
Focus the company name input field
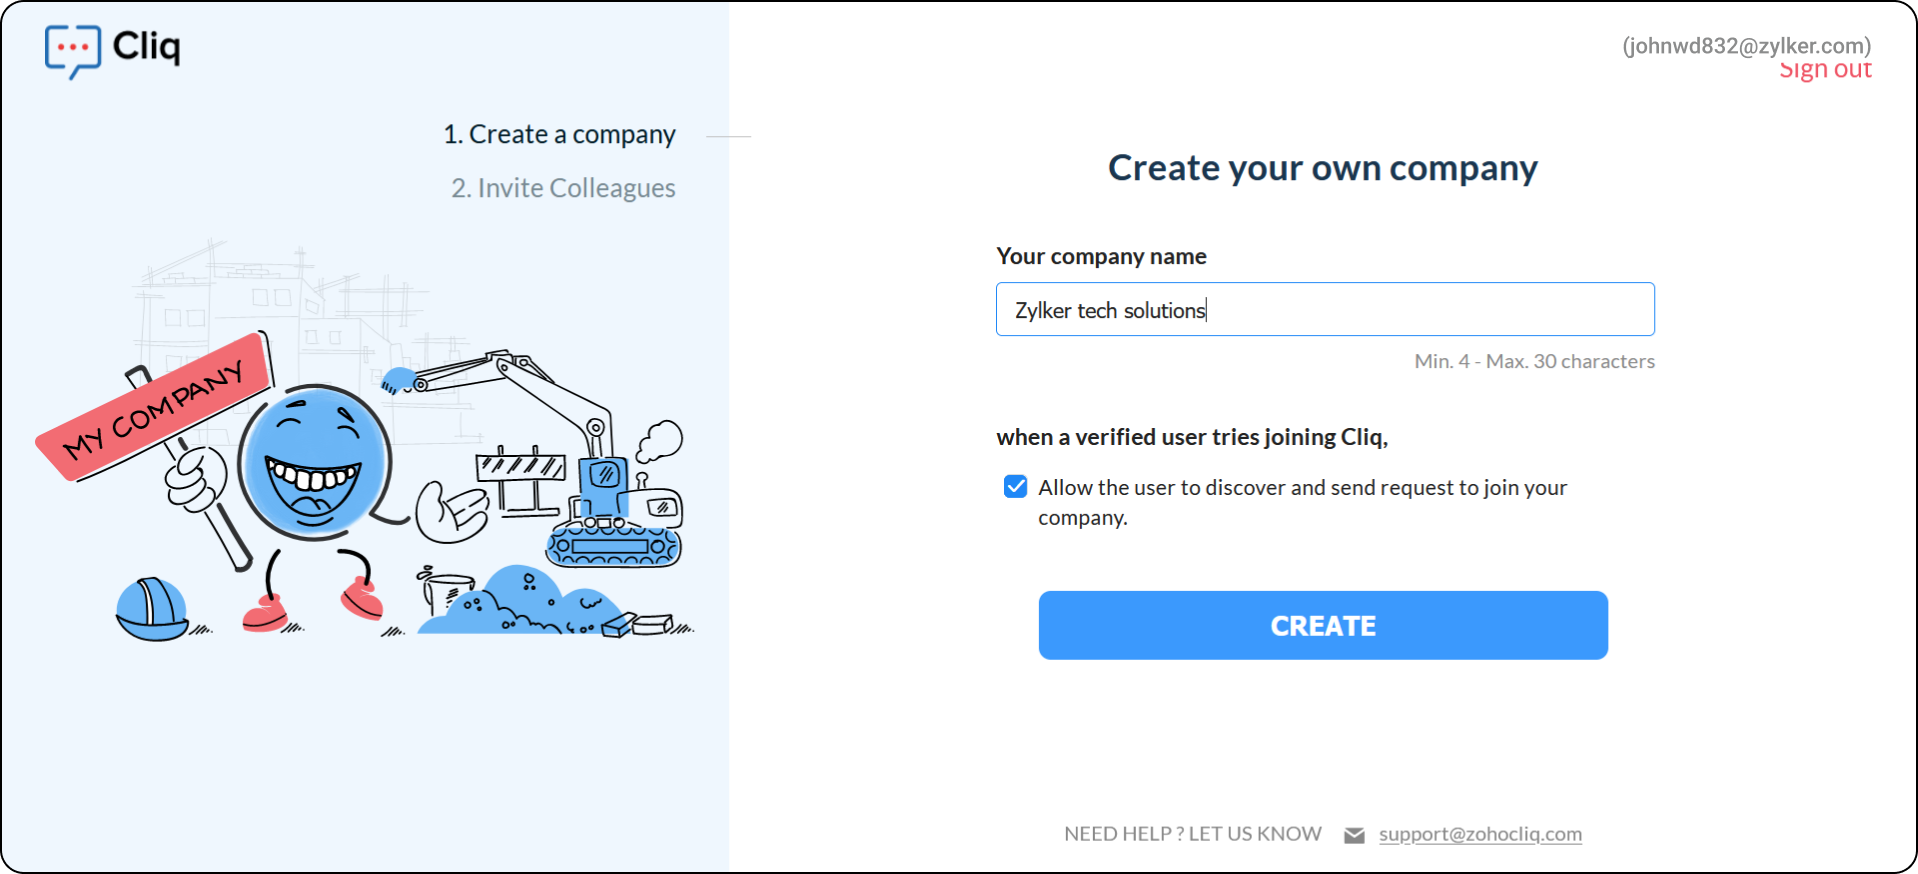(1325, 309)
